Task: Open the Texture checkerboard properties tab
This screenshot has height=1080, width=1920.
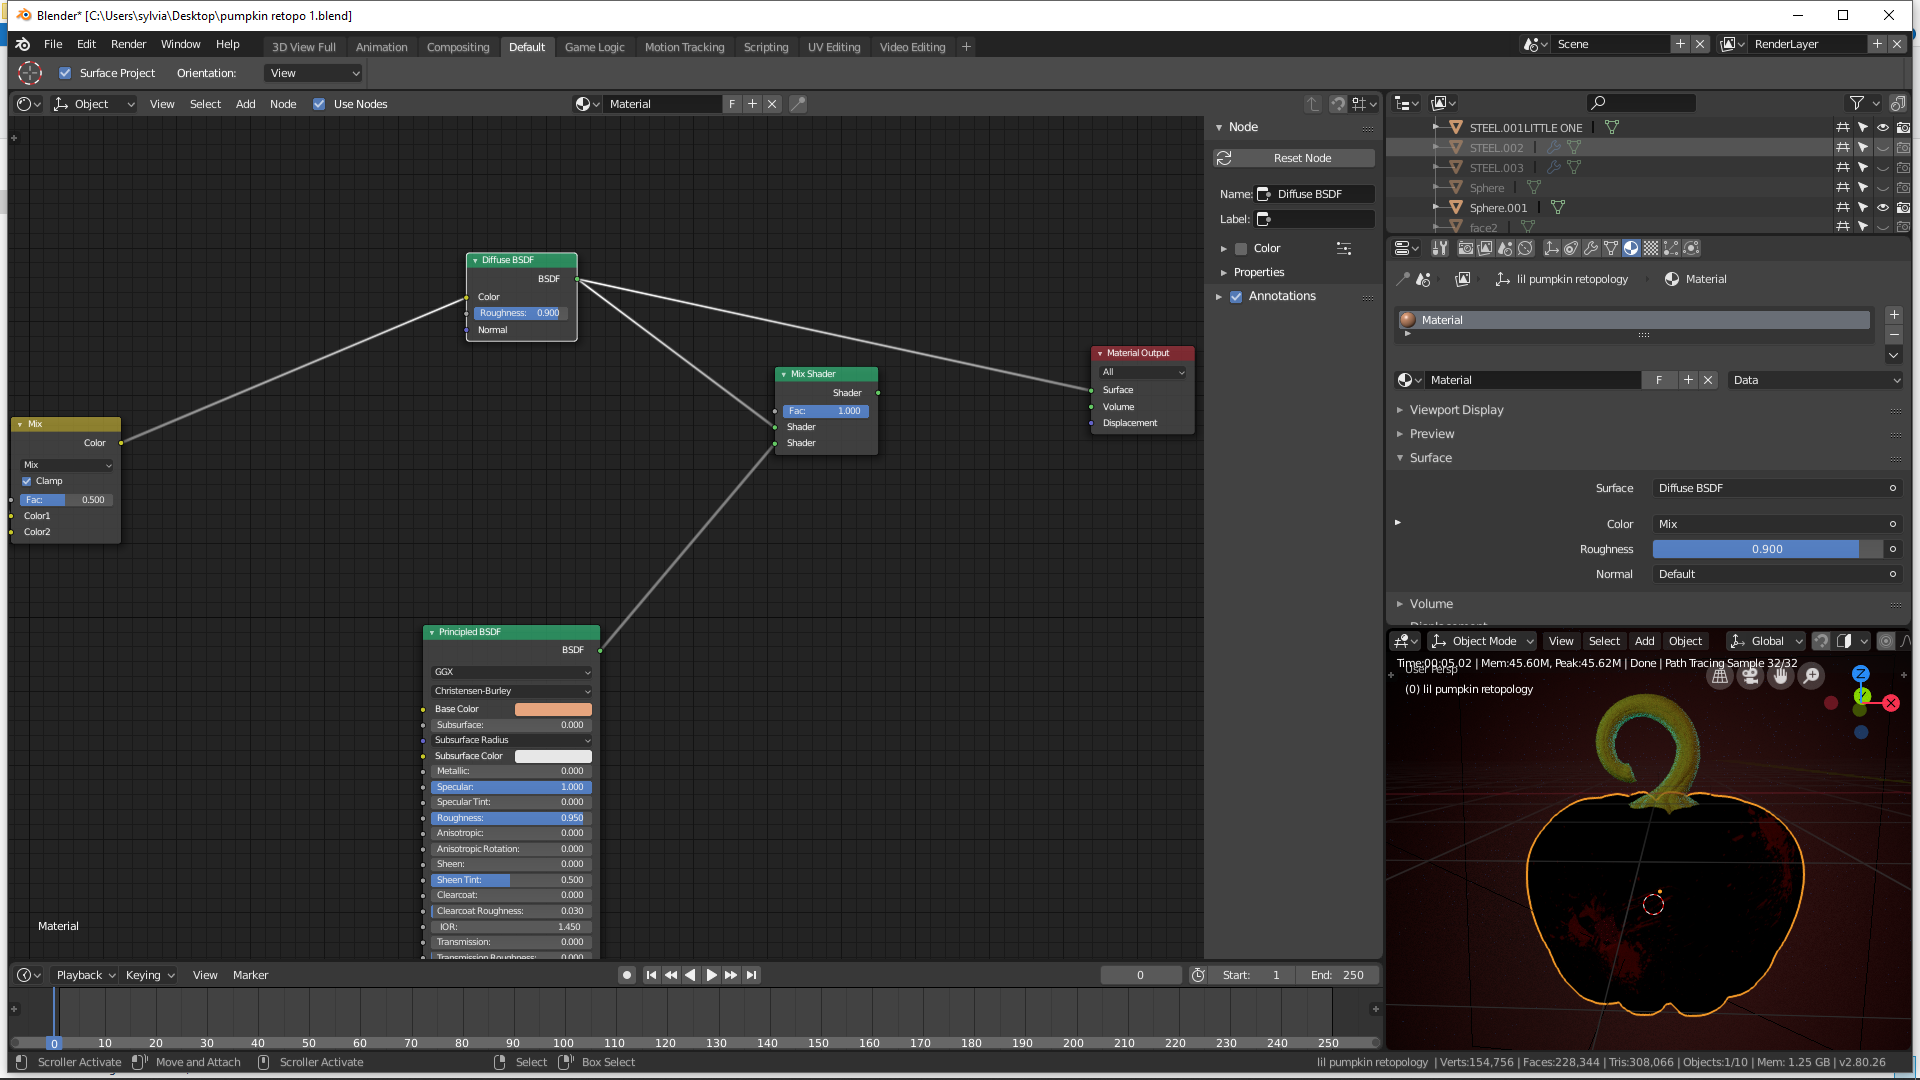Action: coord(1651,248)
